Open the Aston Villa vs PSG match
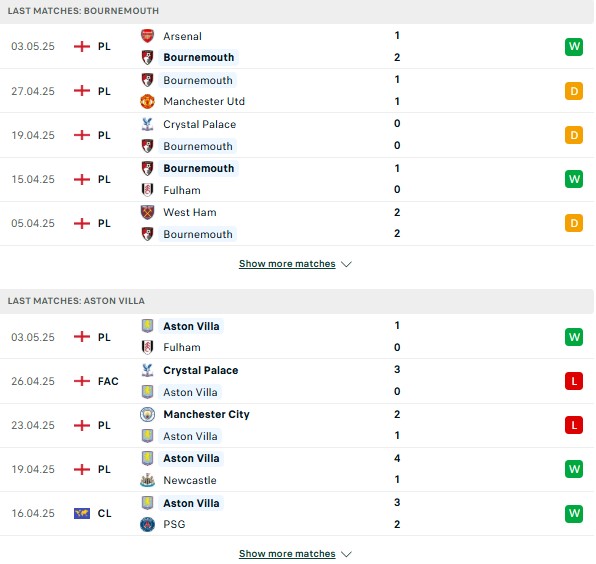The width and height of the screenshot is (596, 564). 296,514
